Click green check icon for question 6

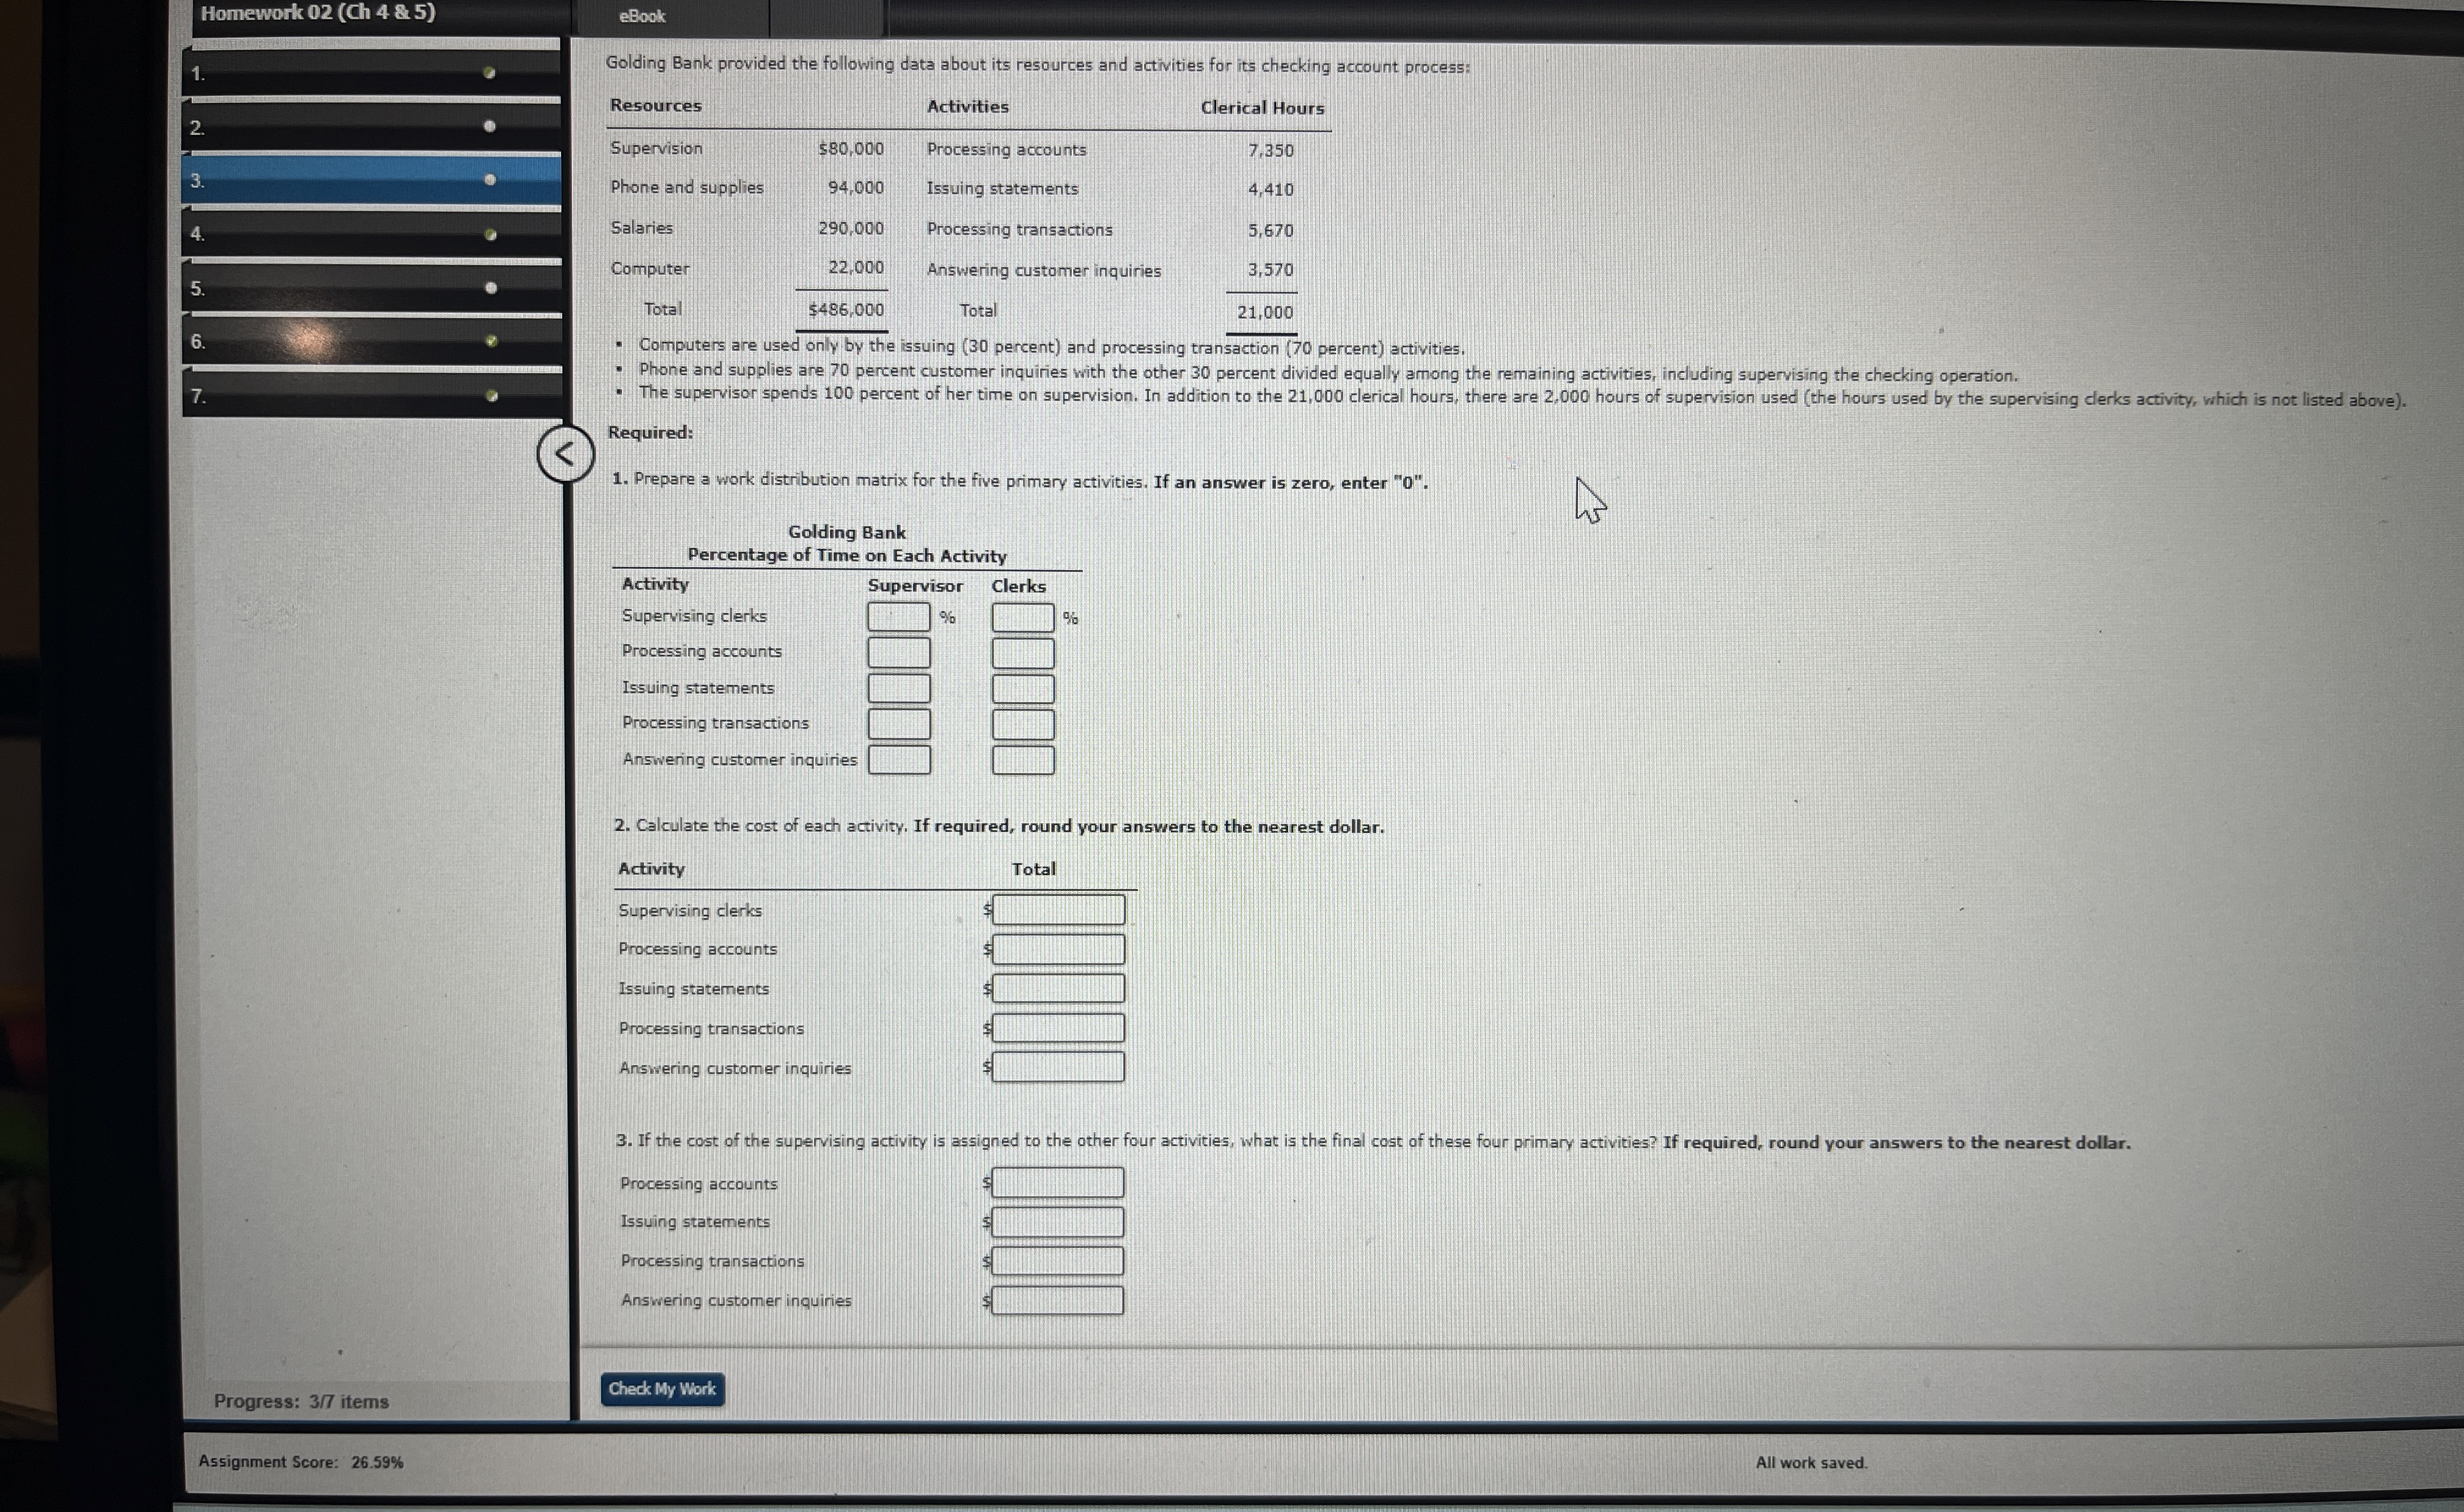click(x=491, y=341)
